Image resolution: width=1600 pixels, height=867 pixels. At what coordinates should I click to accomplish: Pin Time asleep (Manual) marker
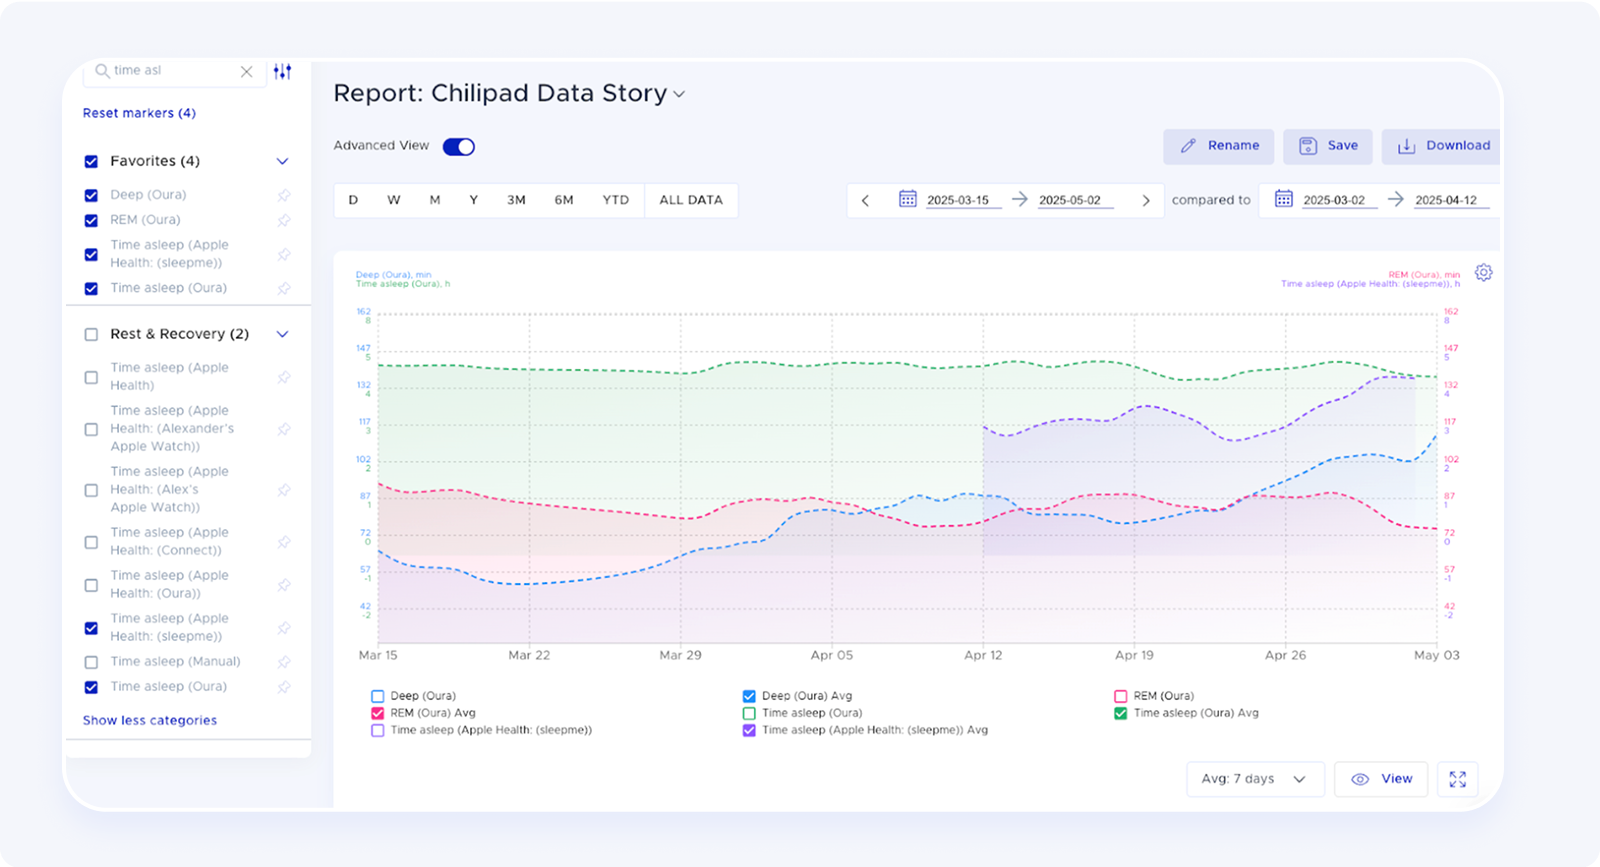click(284, 662)
